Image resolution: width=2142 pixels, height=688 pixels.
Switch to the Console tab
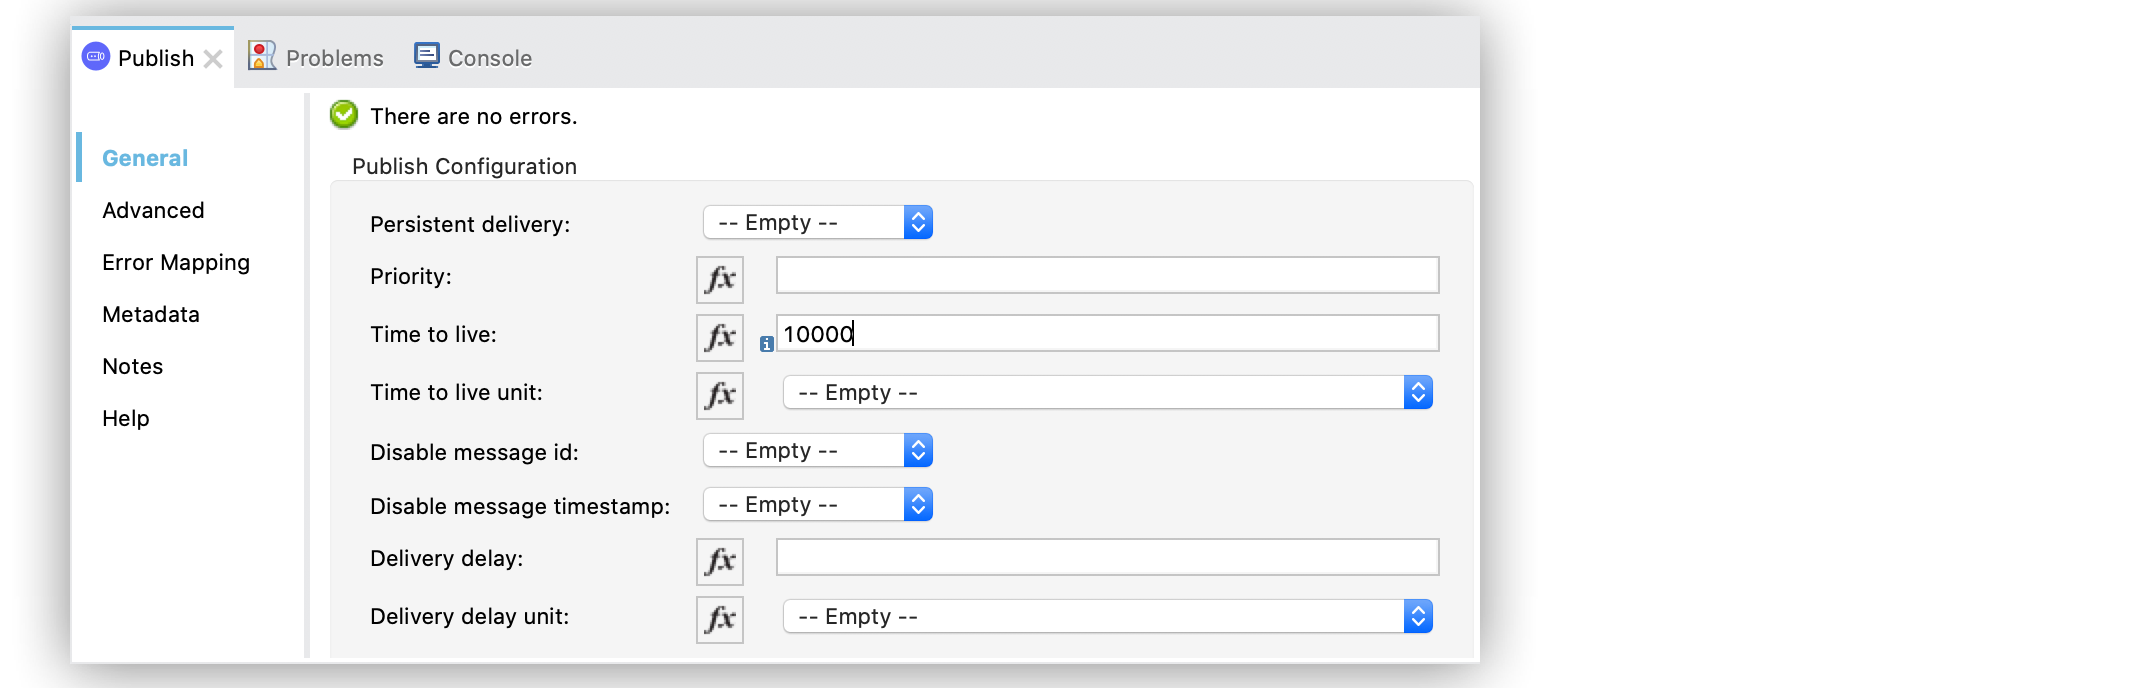pos(474,58)
